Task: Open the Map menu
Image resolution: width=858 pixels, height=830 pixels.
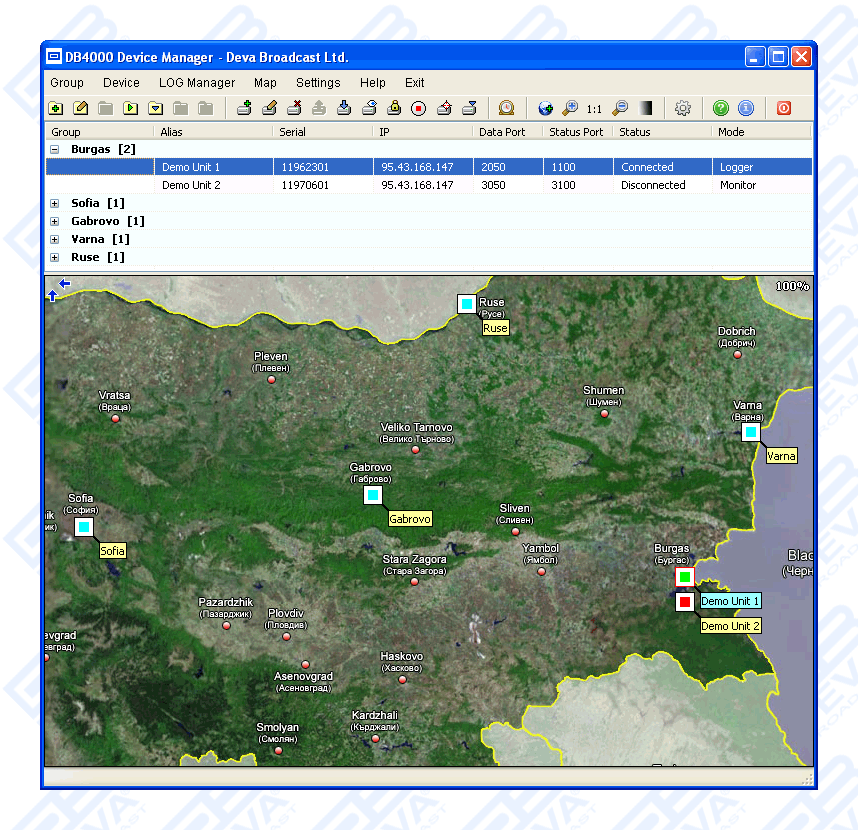Action: tap(265, 83)
